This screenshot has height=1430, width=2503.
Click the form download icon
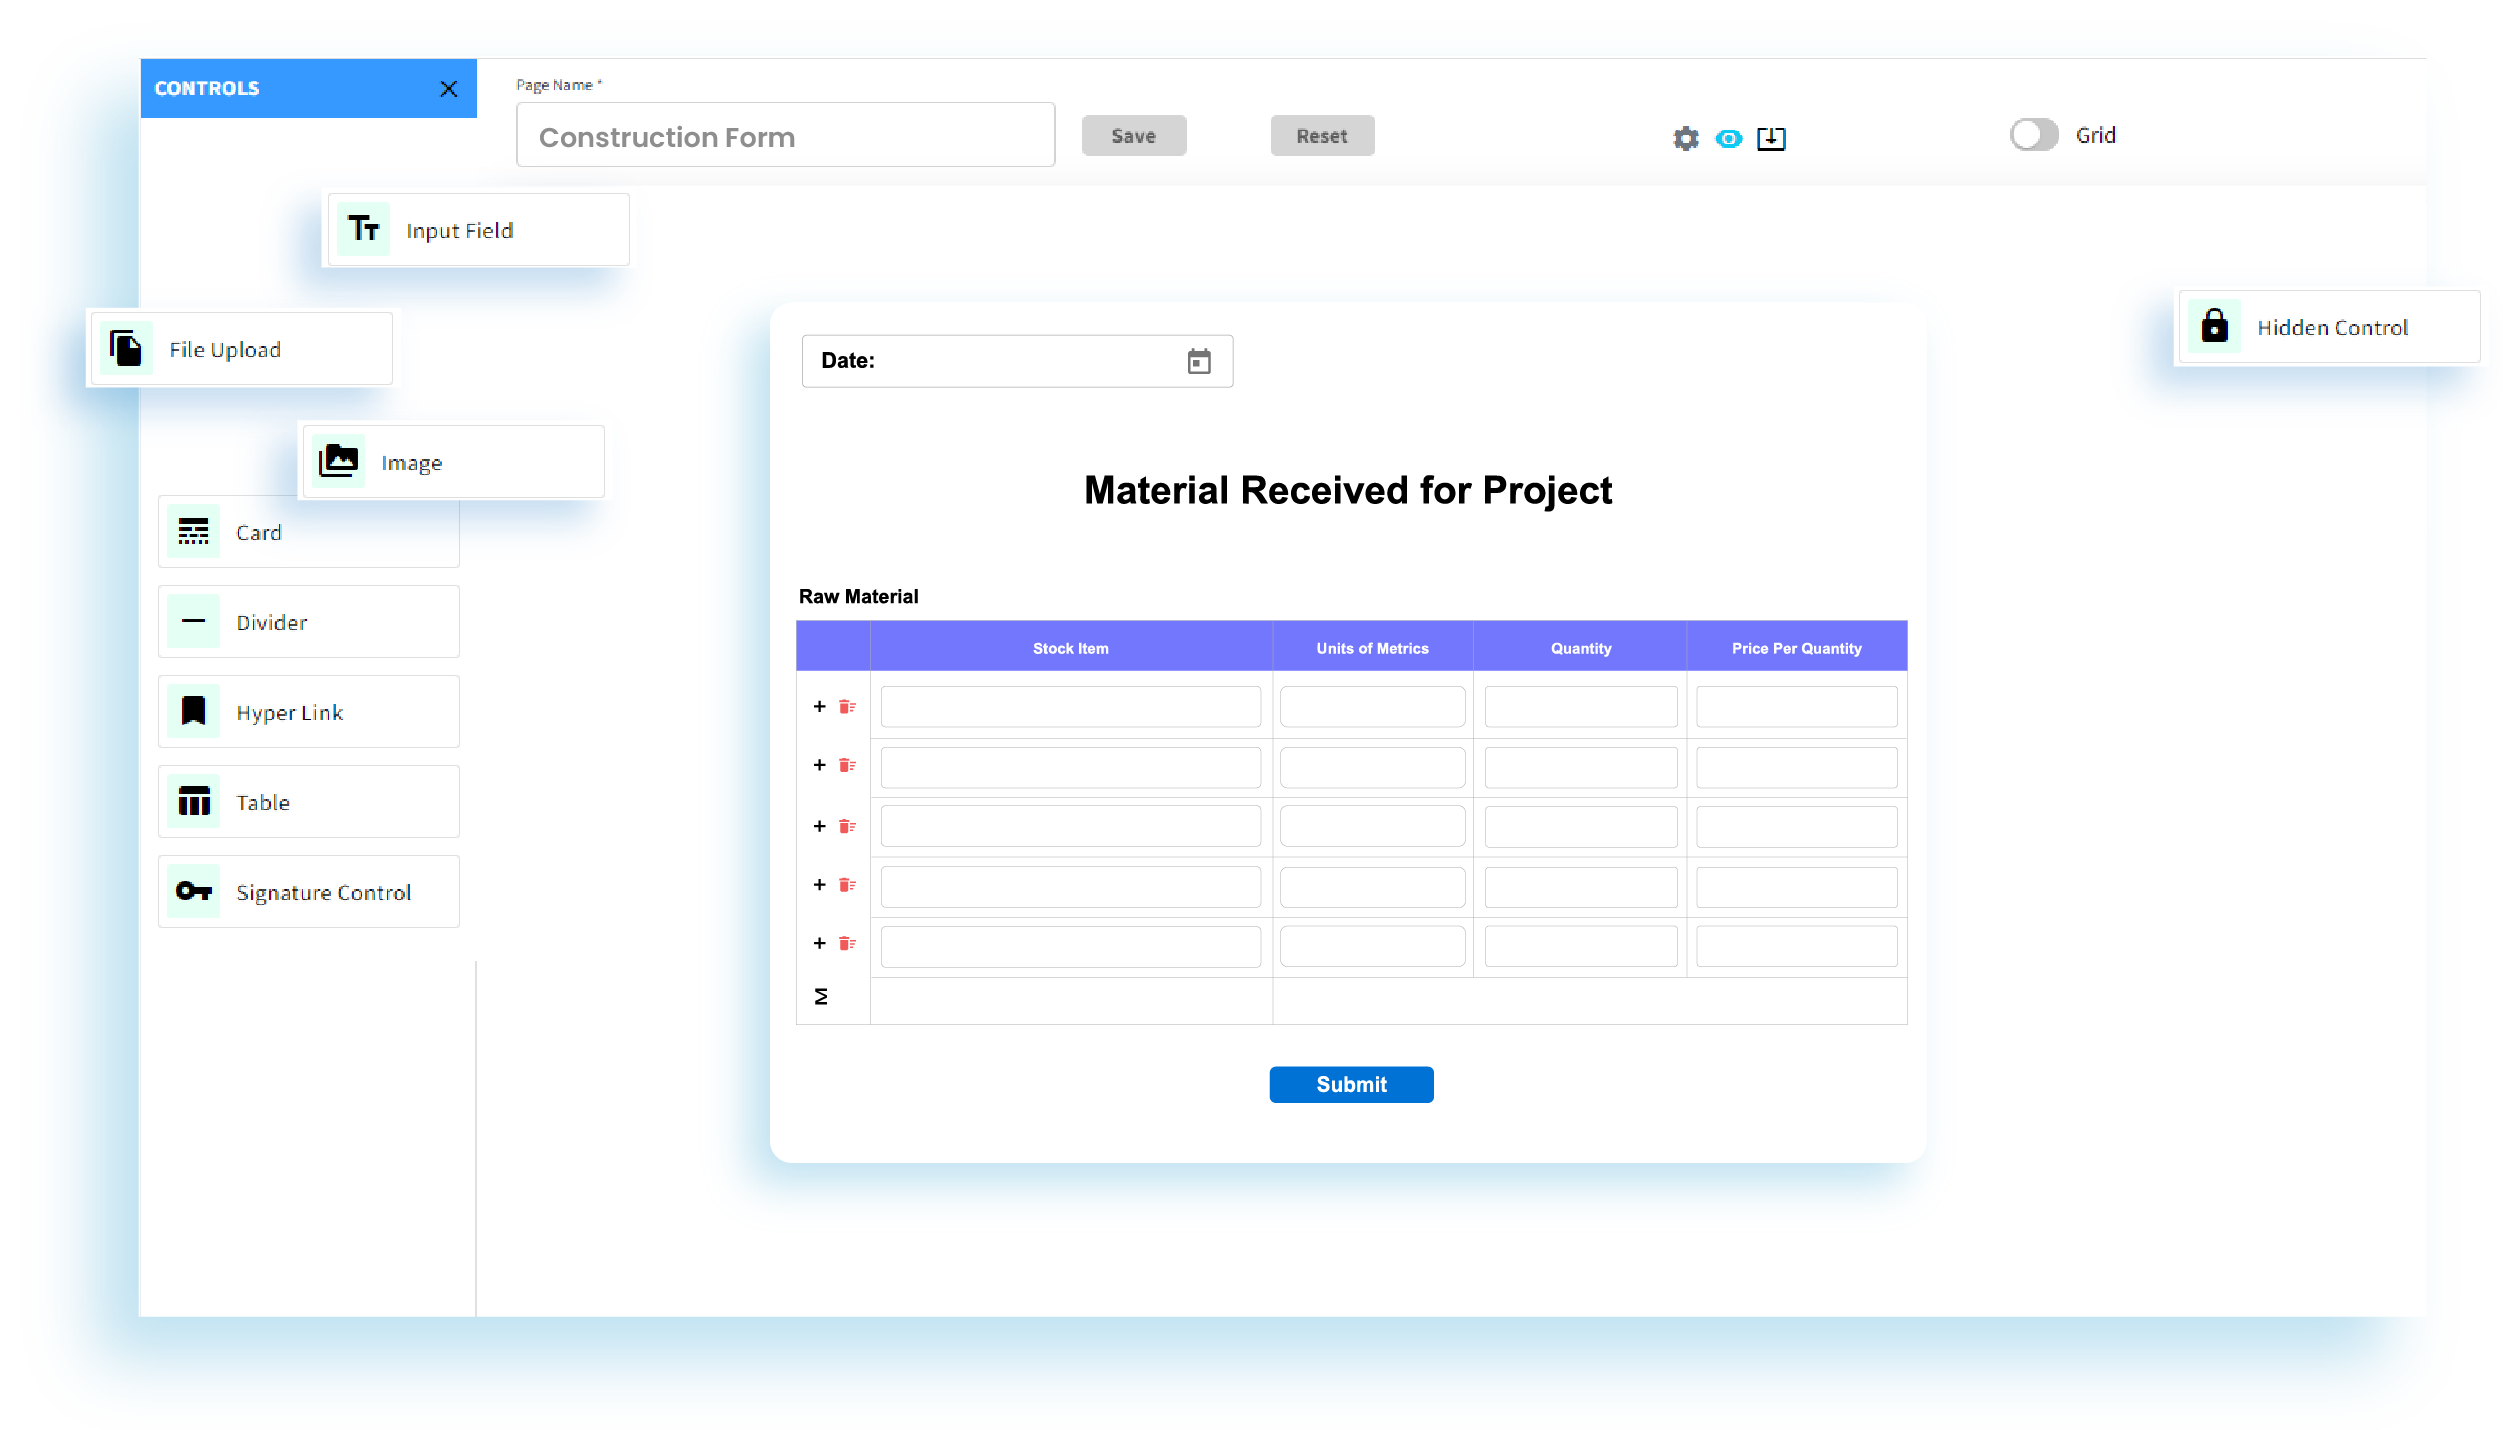click(1771, 139)
